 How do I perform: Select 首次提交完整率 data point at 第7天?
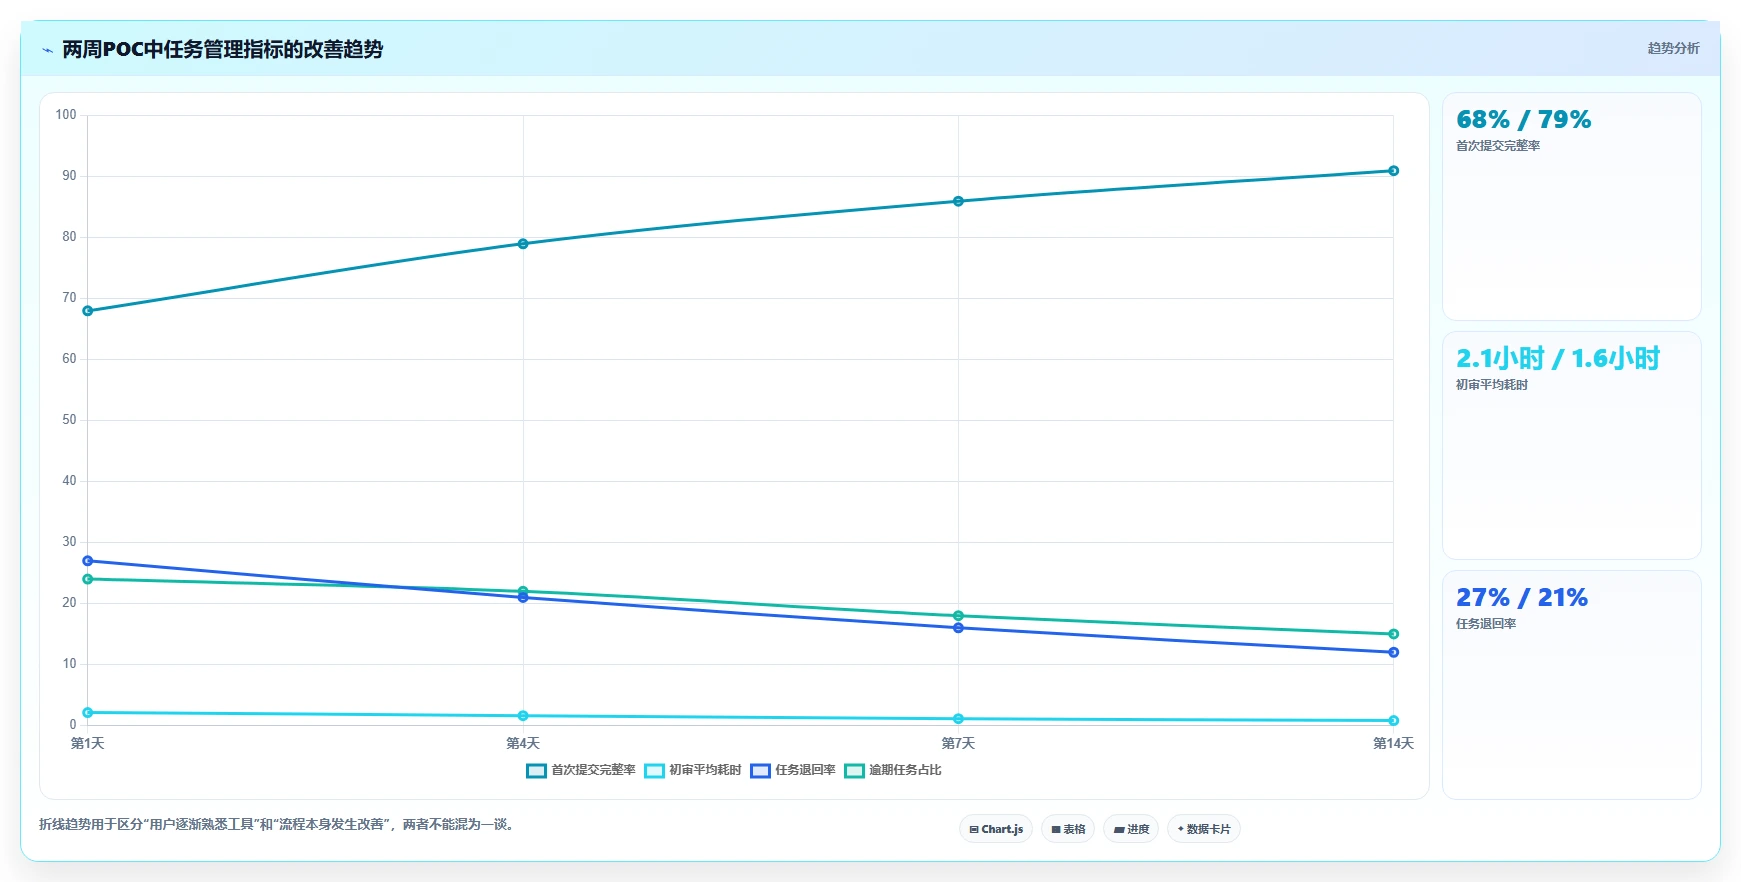(958, 201)
